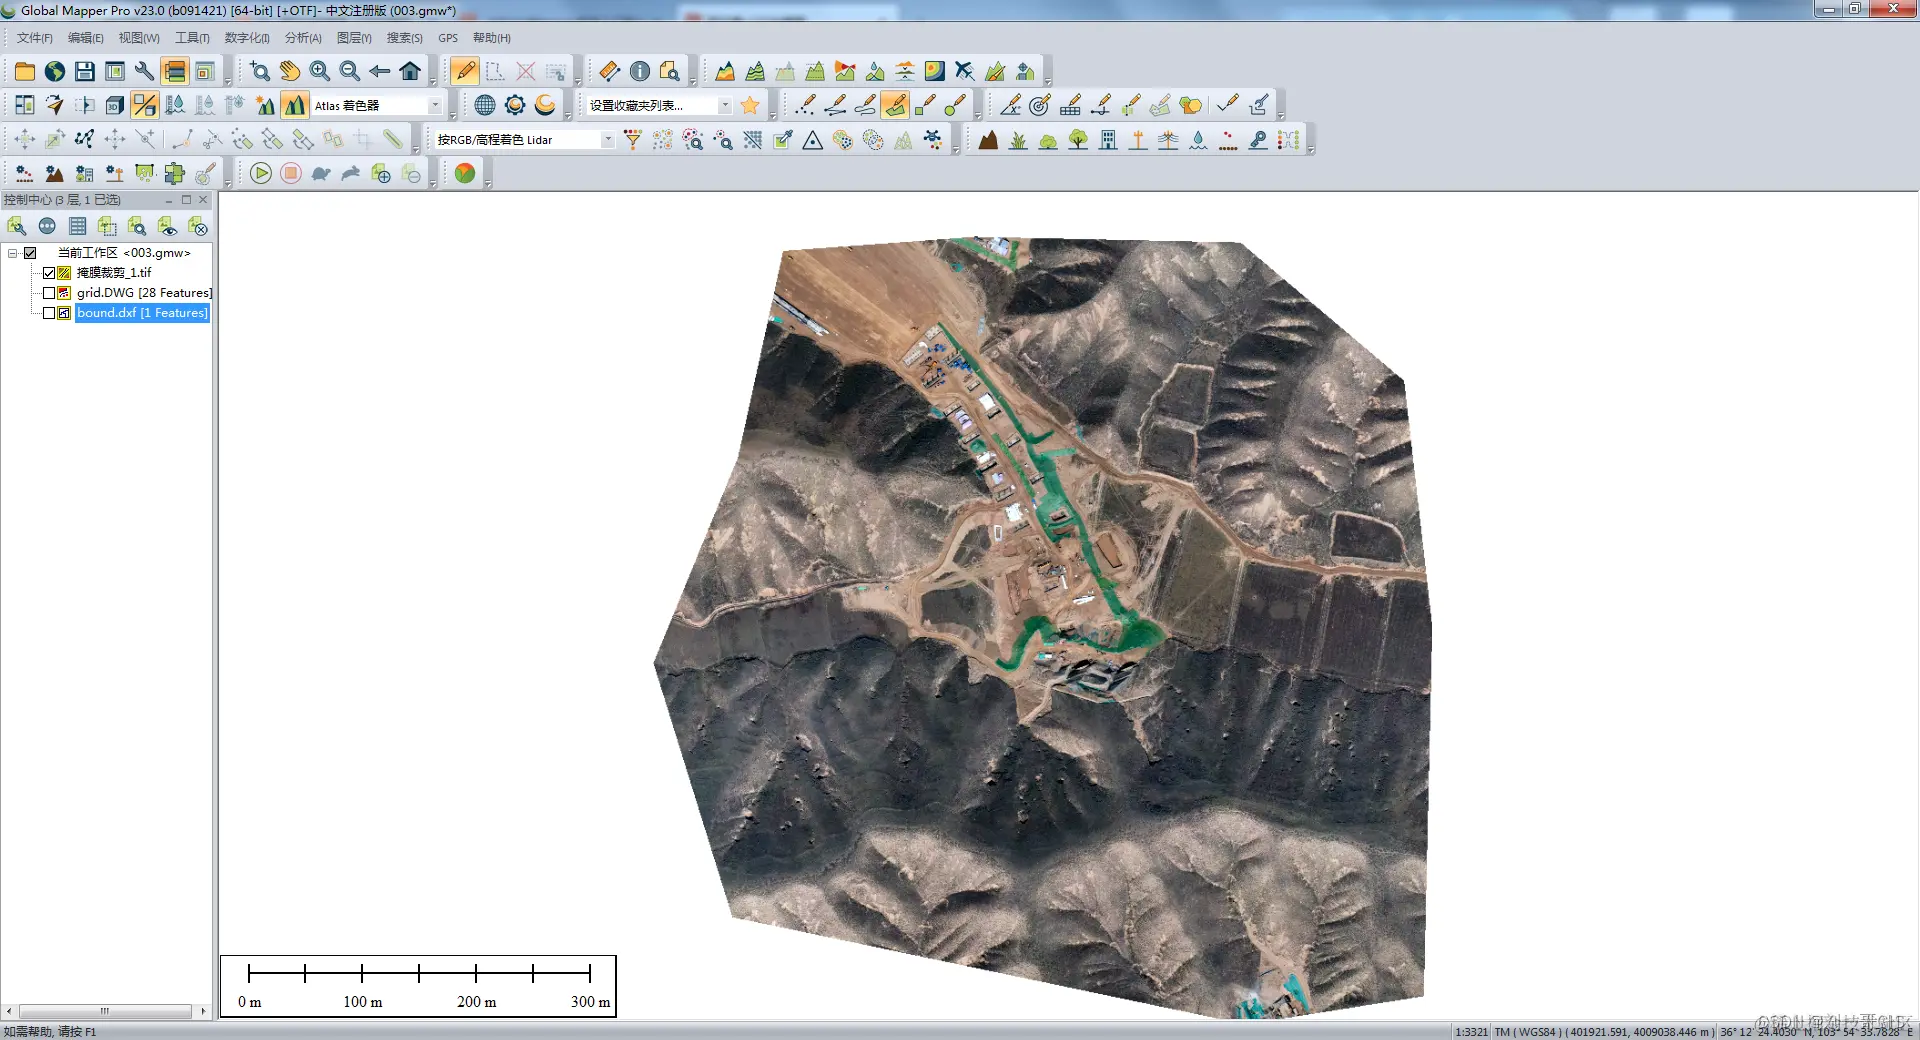
Task: Open the 3D viewer cube icon
Action: point(115,105)
